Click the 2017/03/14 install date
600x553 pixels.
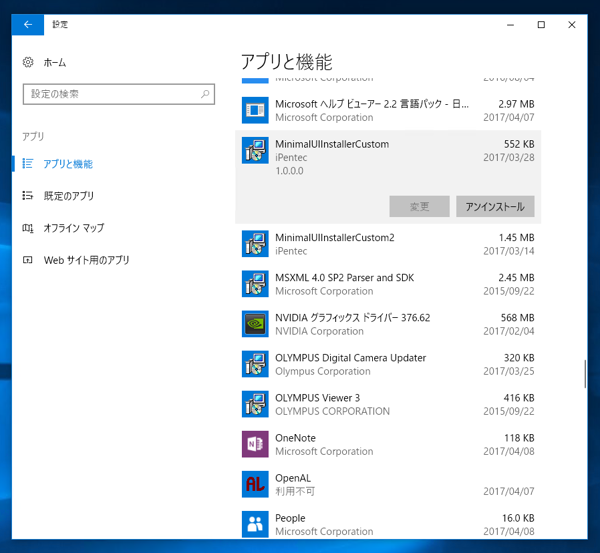pyautogui.click(x=509, y=251)
